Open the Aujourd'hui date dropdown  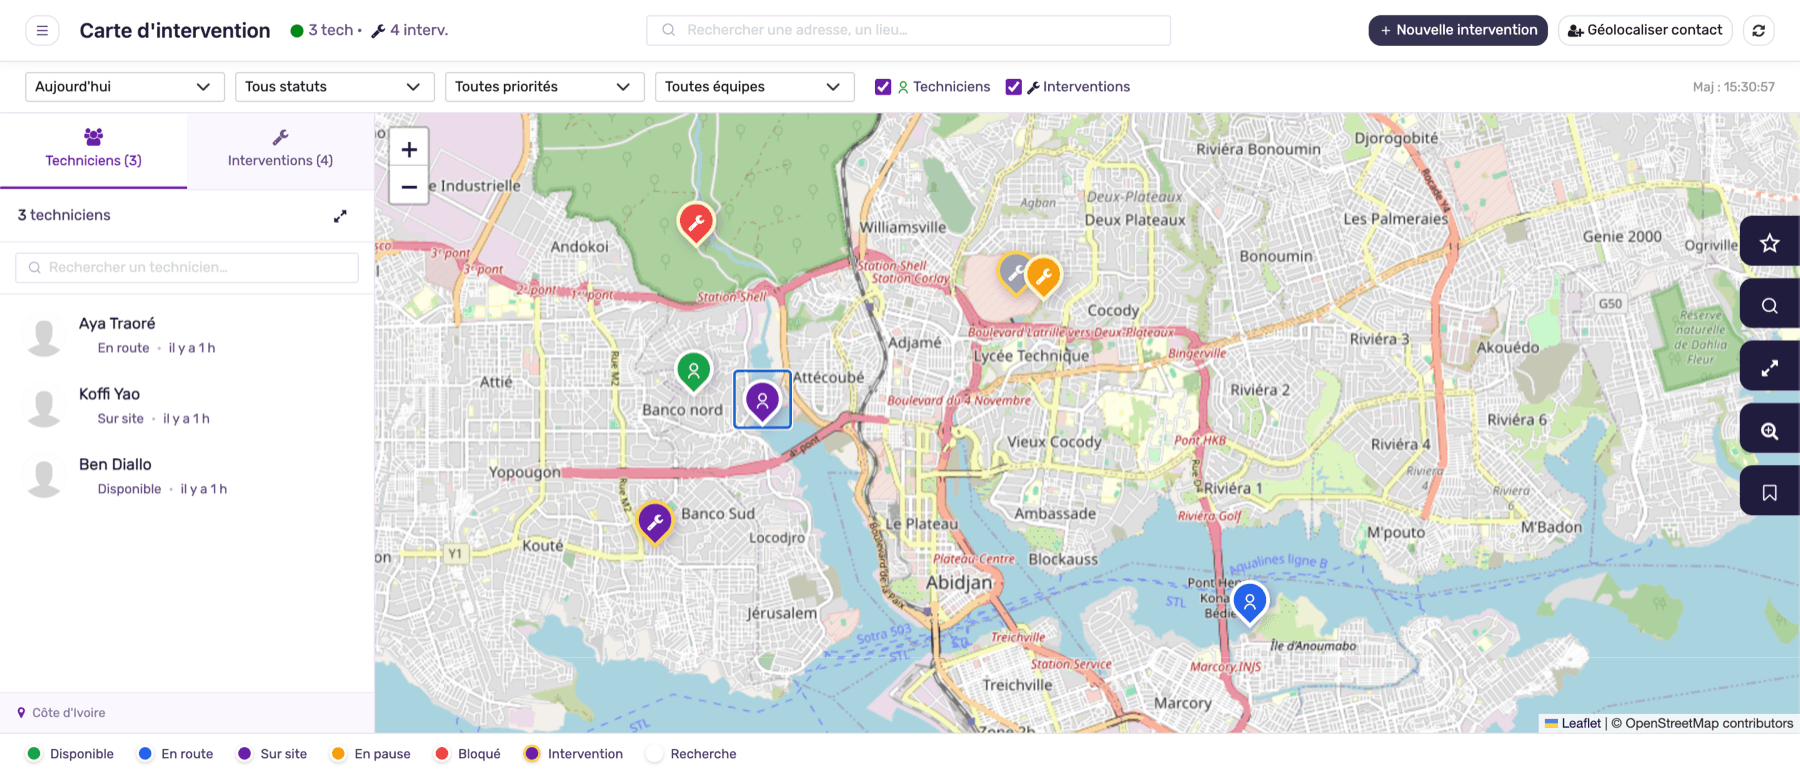tap(125, 87)
